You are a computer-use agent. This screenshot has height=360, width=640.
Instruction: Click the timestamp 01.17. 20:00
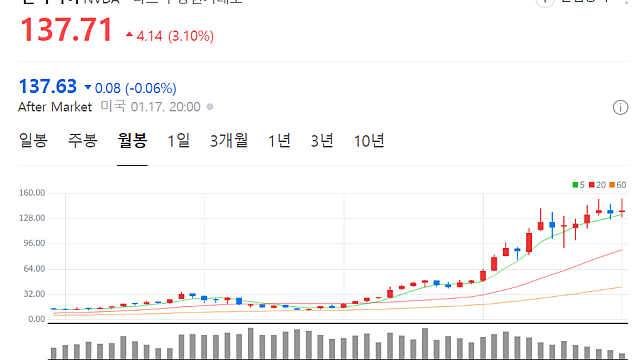(165, 107)
